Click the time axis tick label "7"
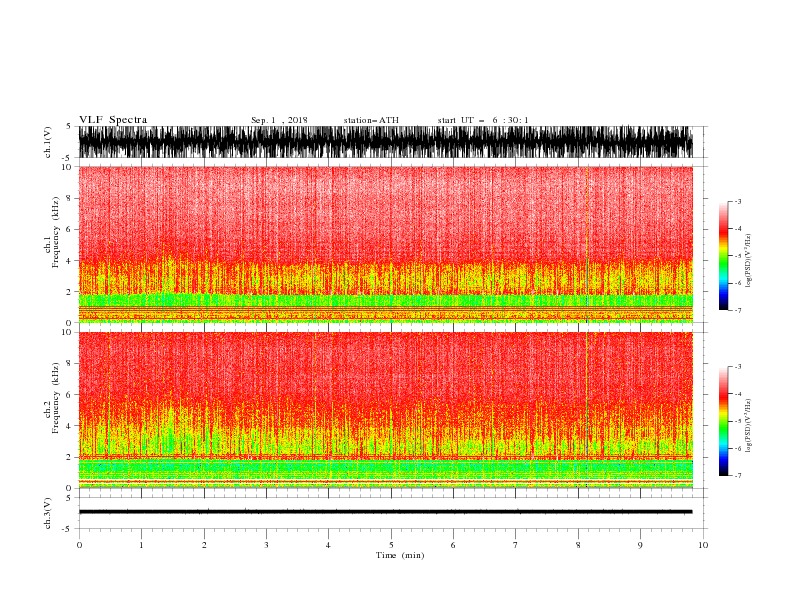Screen dimensions: 792x612 (516, 545)
